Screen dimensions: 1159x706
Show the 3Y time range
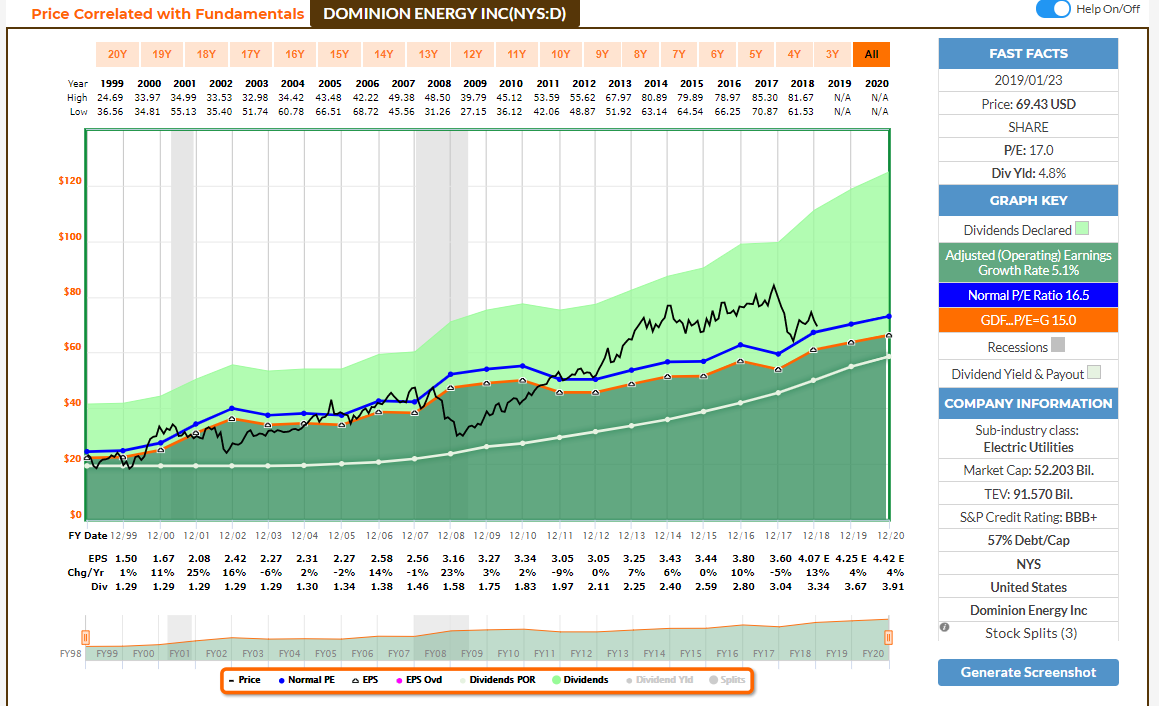832,54
